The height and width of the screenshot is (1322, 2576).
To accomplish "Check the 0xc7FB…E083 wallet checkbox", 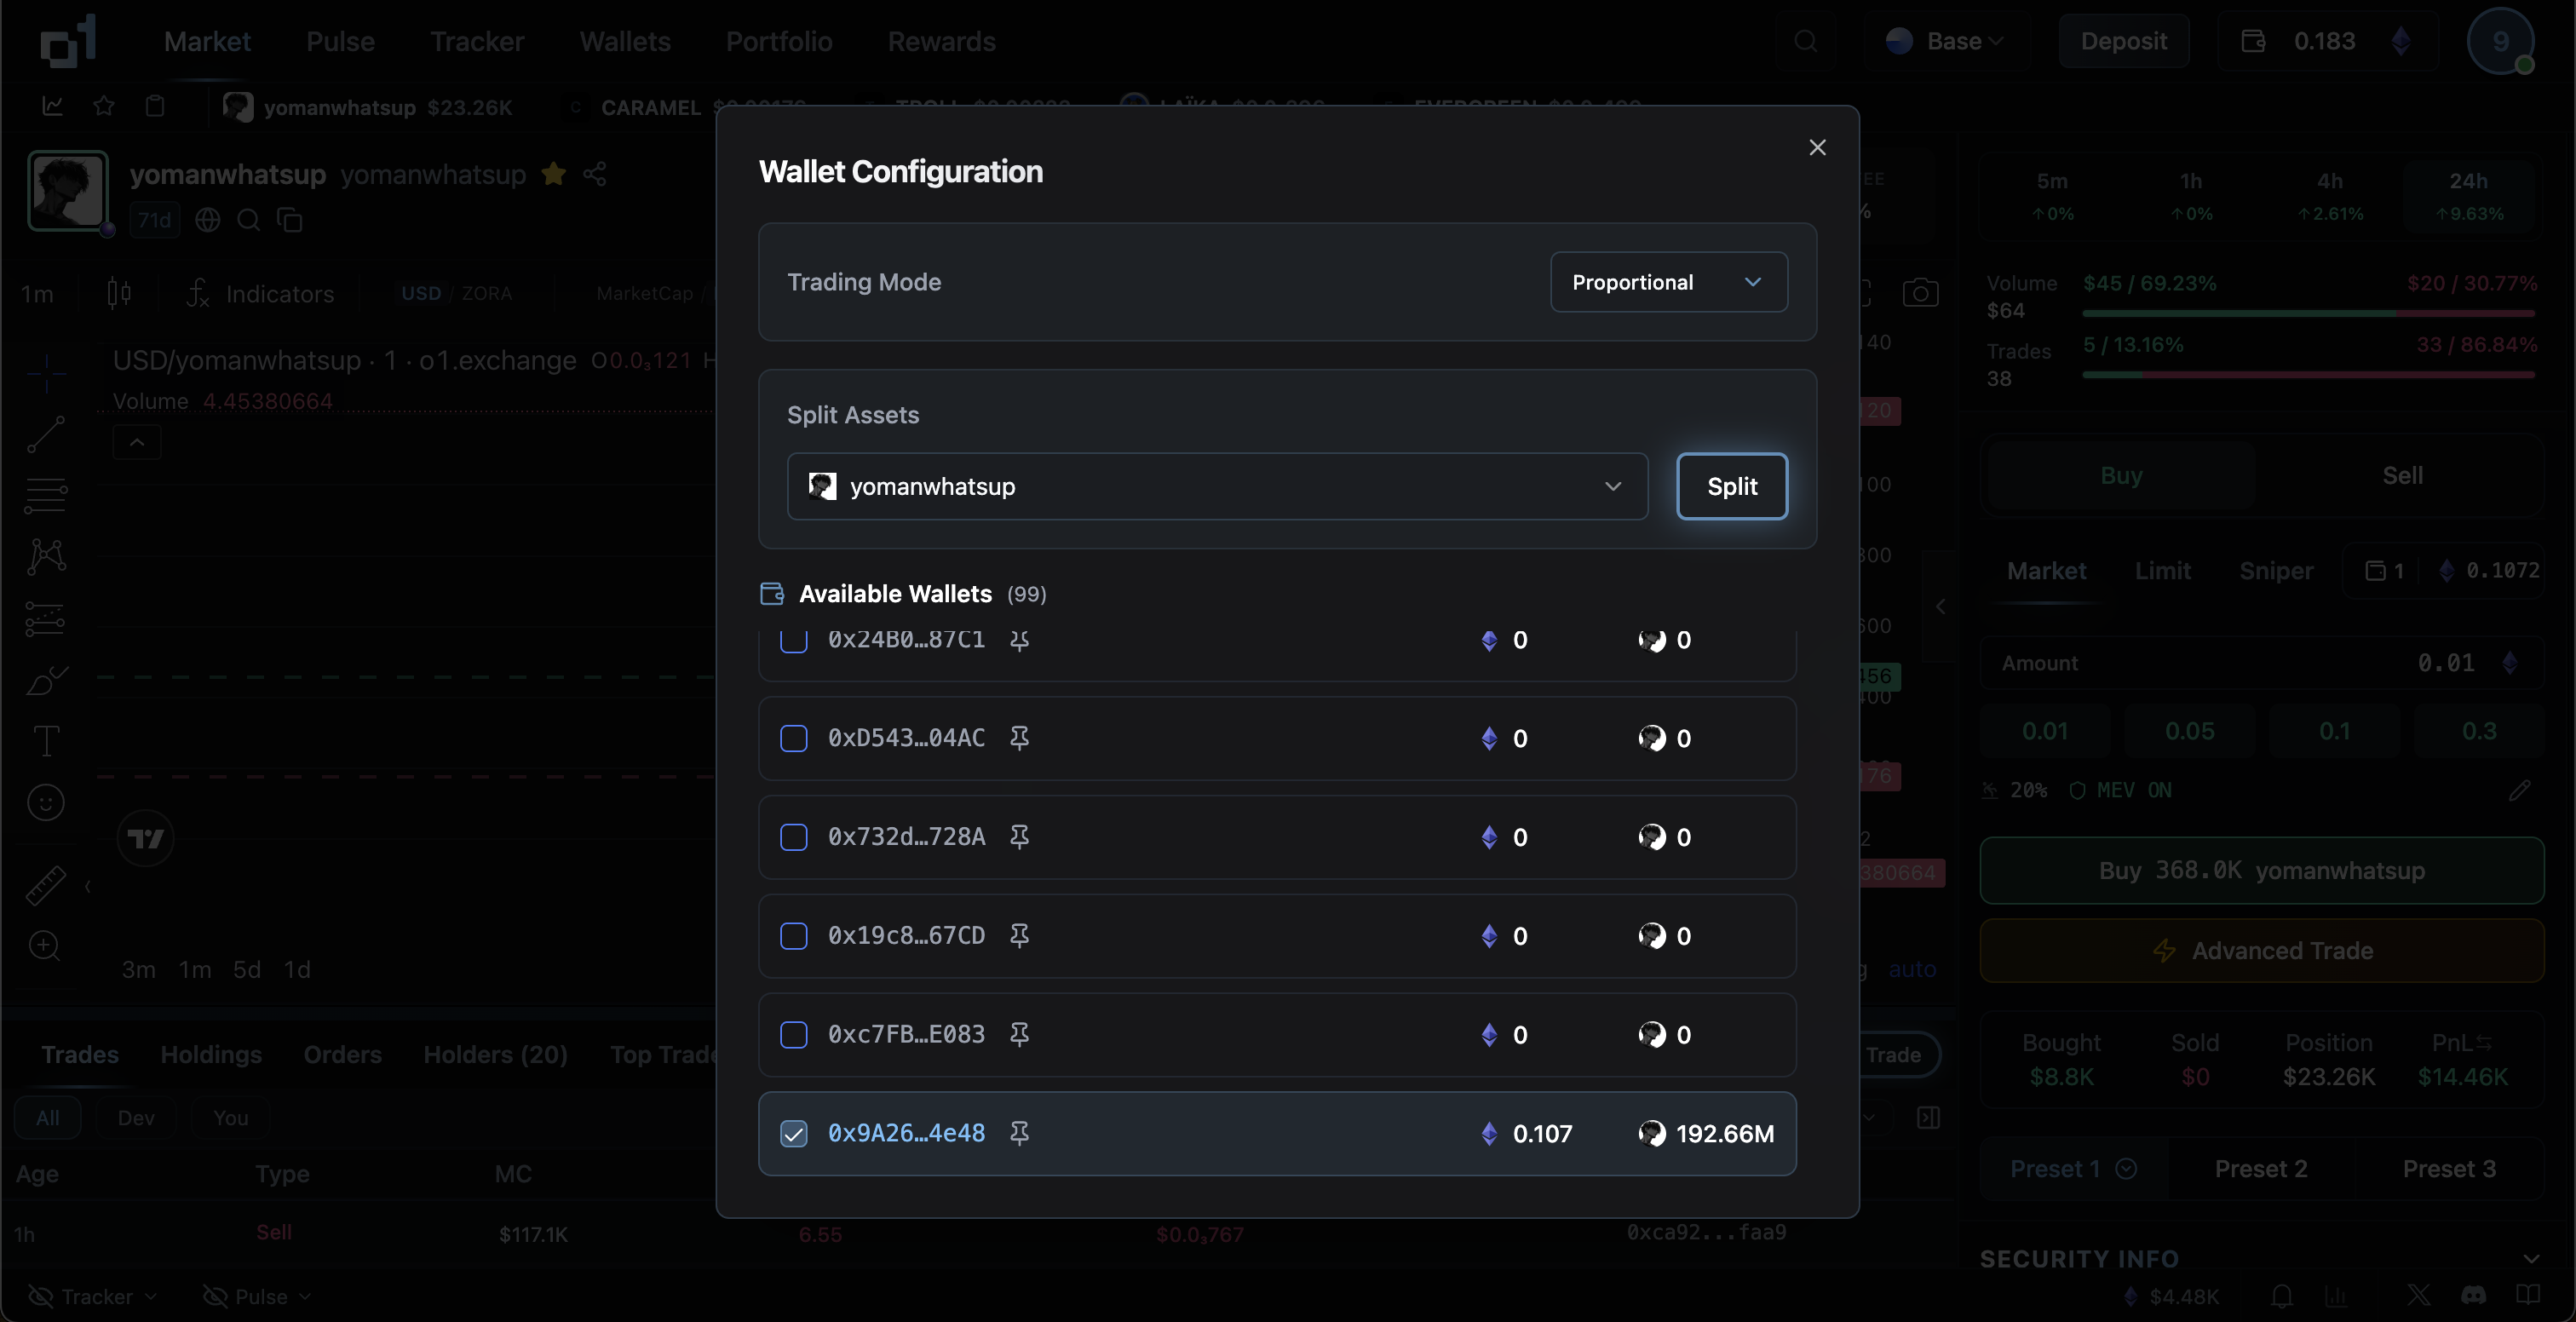I will (x=794, y=1035).
